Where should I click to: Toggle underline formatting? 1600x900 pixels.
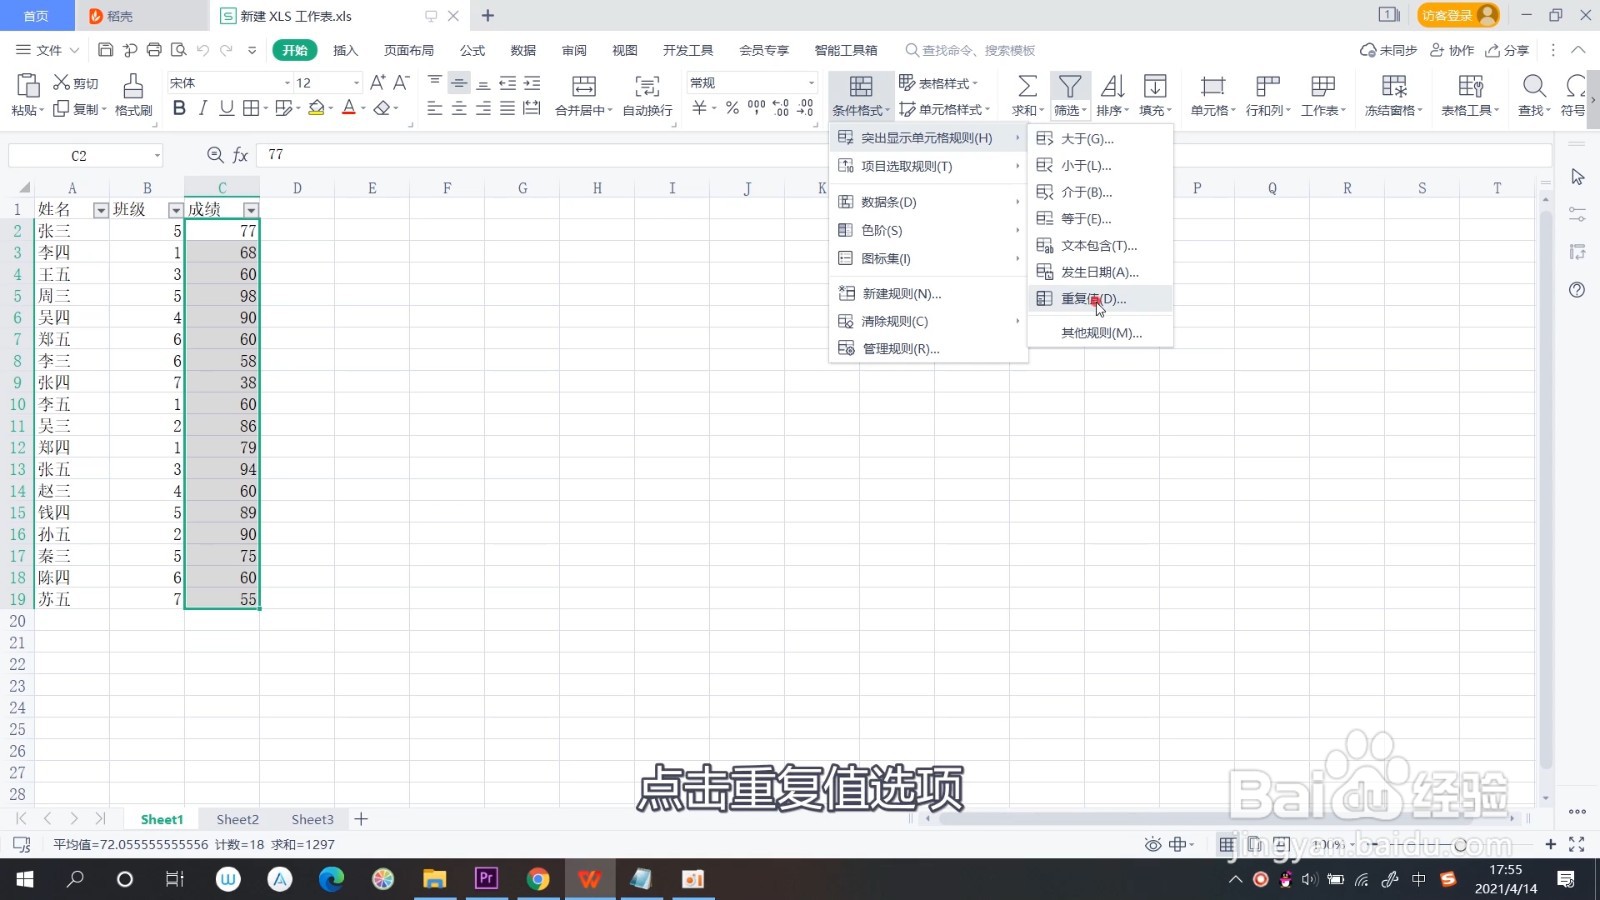227,108
